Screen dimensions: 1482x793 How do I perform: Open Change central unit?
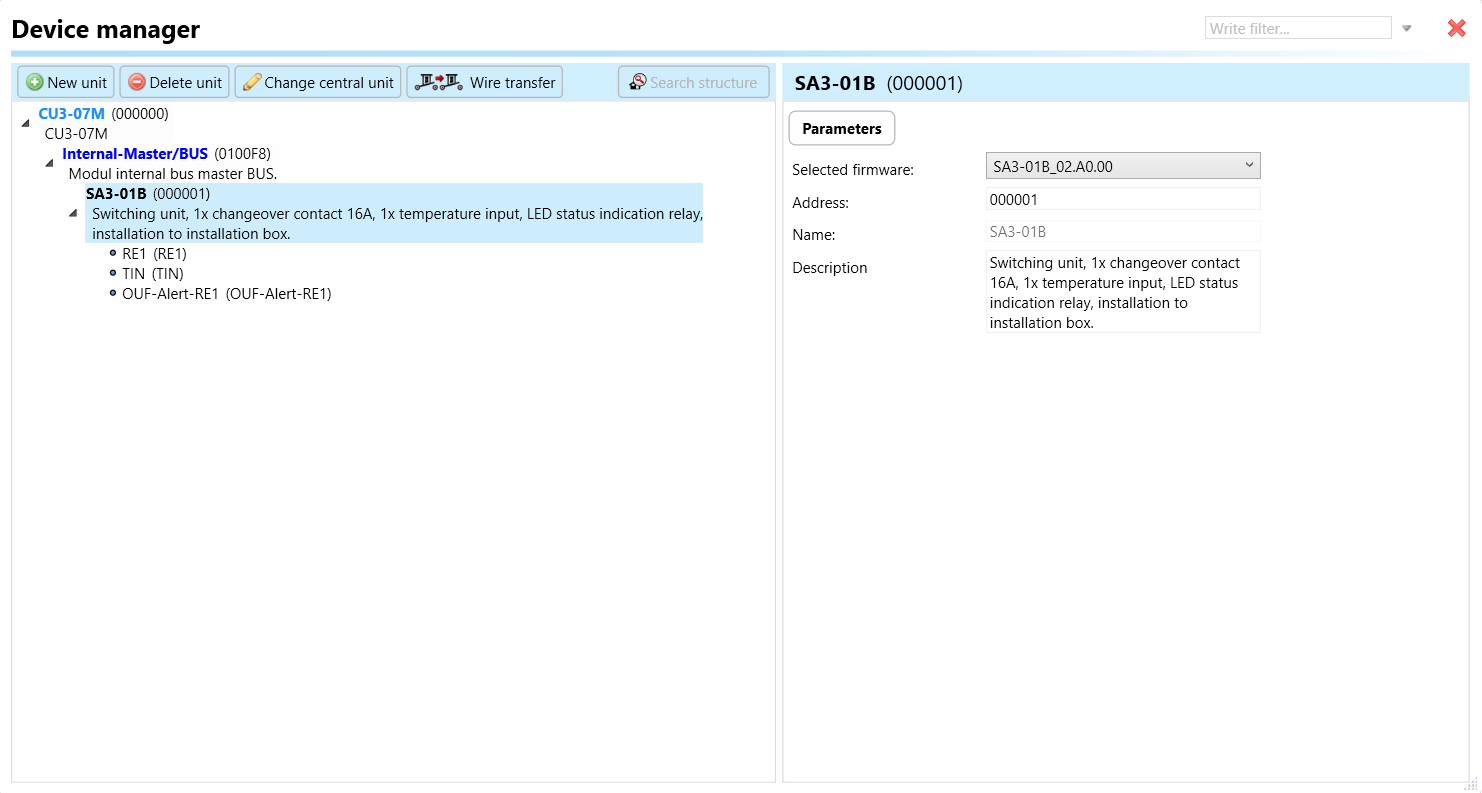318,83
